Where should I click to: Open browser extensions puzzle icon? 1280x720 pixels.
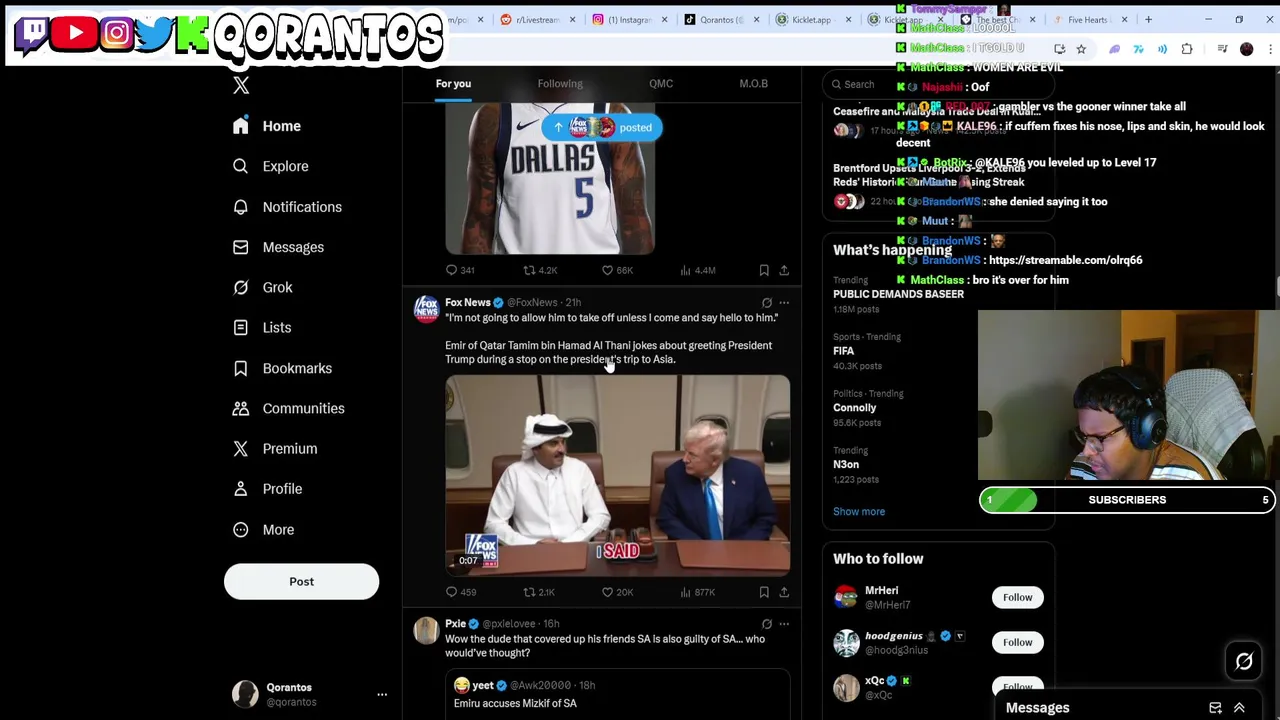pos(1187,49)
